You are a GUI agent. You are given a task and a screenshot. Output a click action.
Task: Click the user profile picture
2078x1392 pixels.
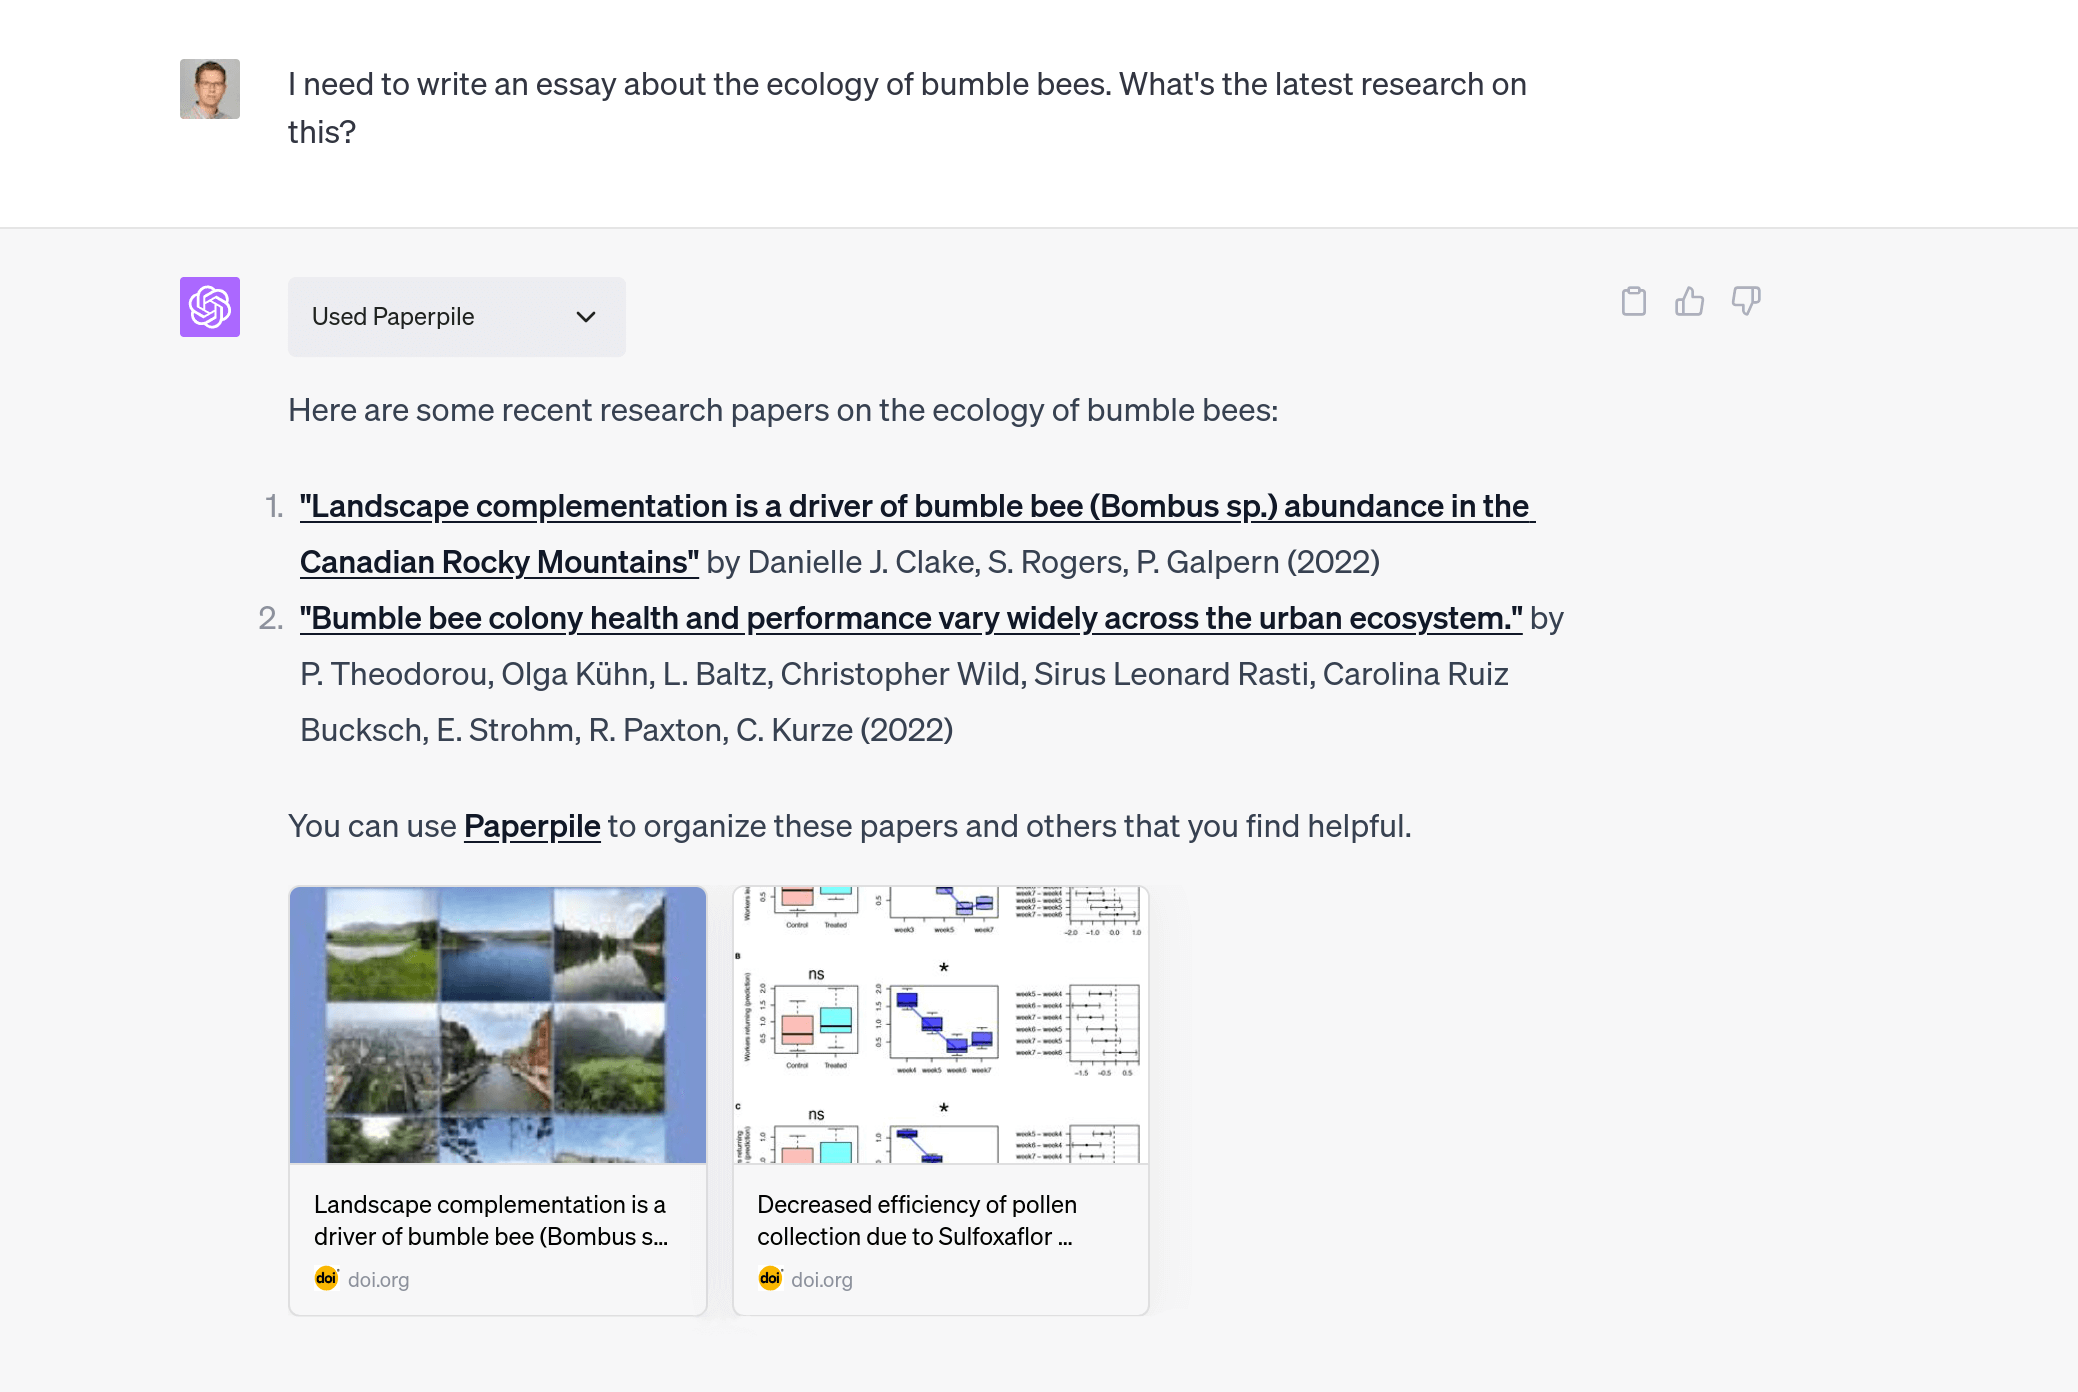(x=209, y=88)
